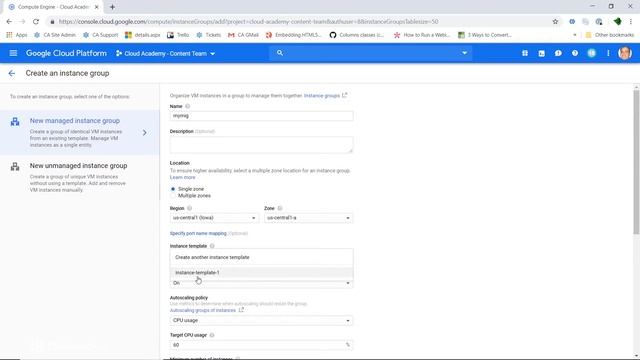The height and width of the screenshot is (360, 640).
Task: Open the Chrome three-dot menu
Action: pyautogui.click(x=631, y=22)
